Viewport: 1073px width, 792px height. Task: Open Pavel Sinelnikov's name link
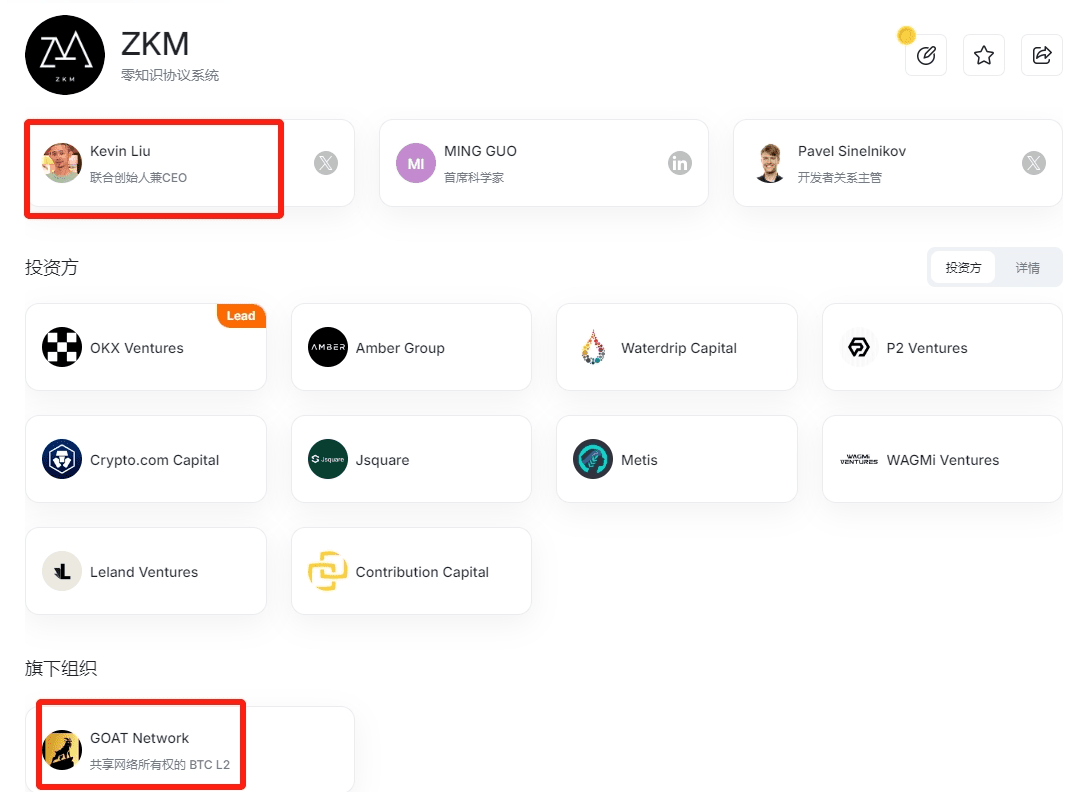(852, 151)
